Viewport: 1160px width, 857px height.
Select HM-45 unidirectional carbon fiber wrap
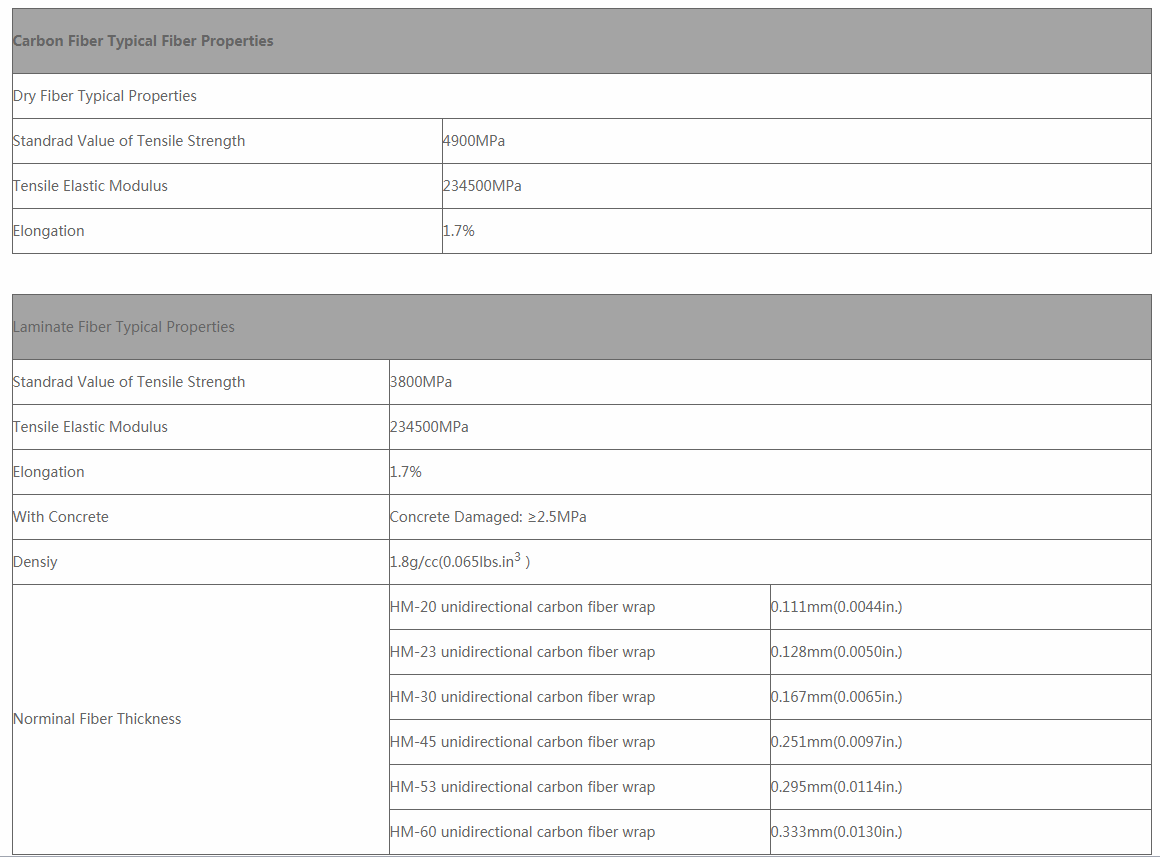[523, 742]
